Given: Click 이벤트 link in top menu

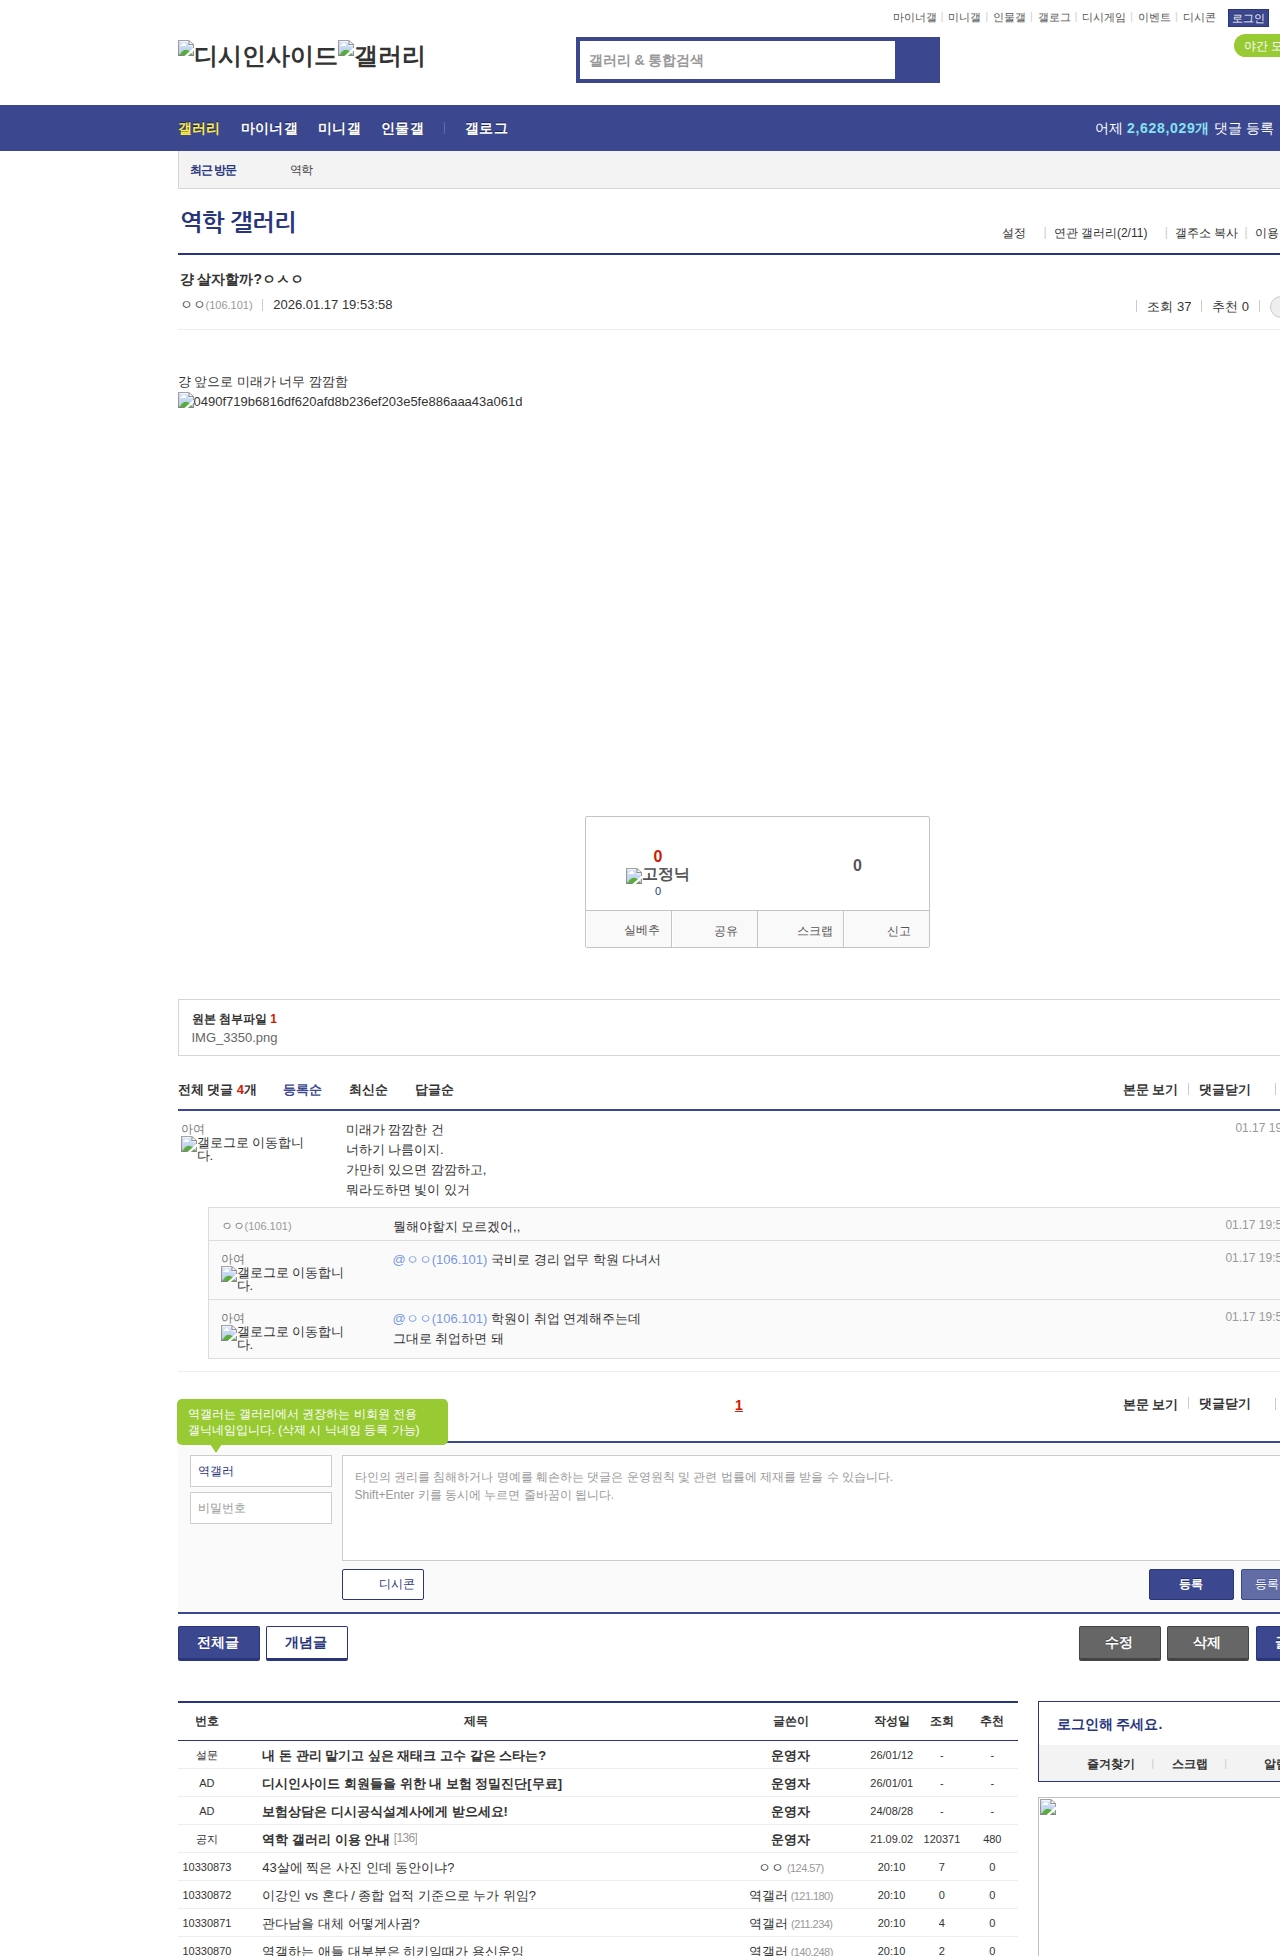Looking at the screenshot, I should click(x=1154, y=18).
